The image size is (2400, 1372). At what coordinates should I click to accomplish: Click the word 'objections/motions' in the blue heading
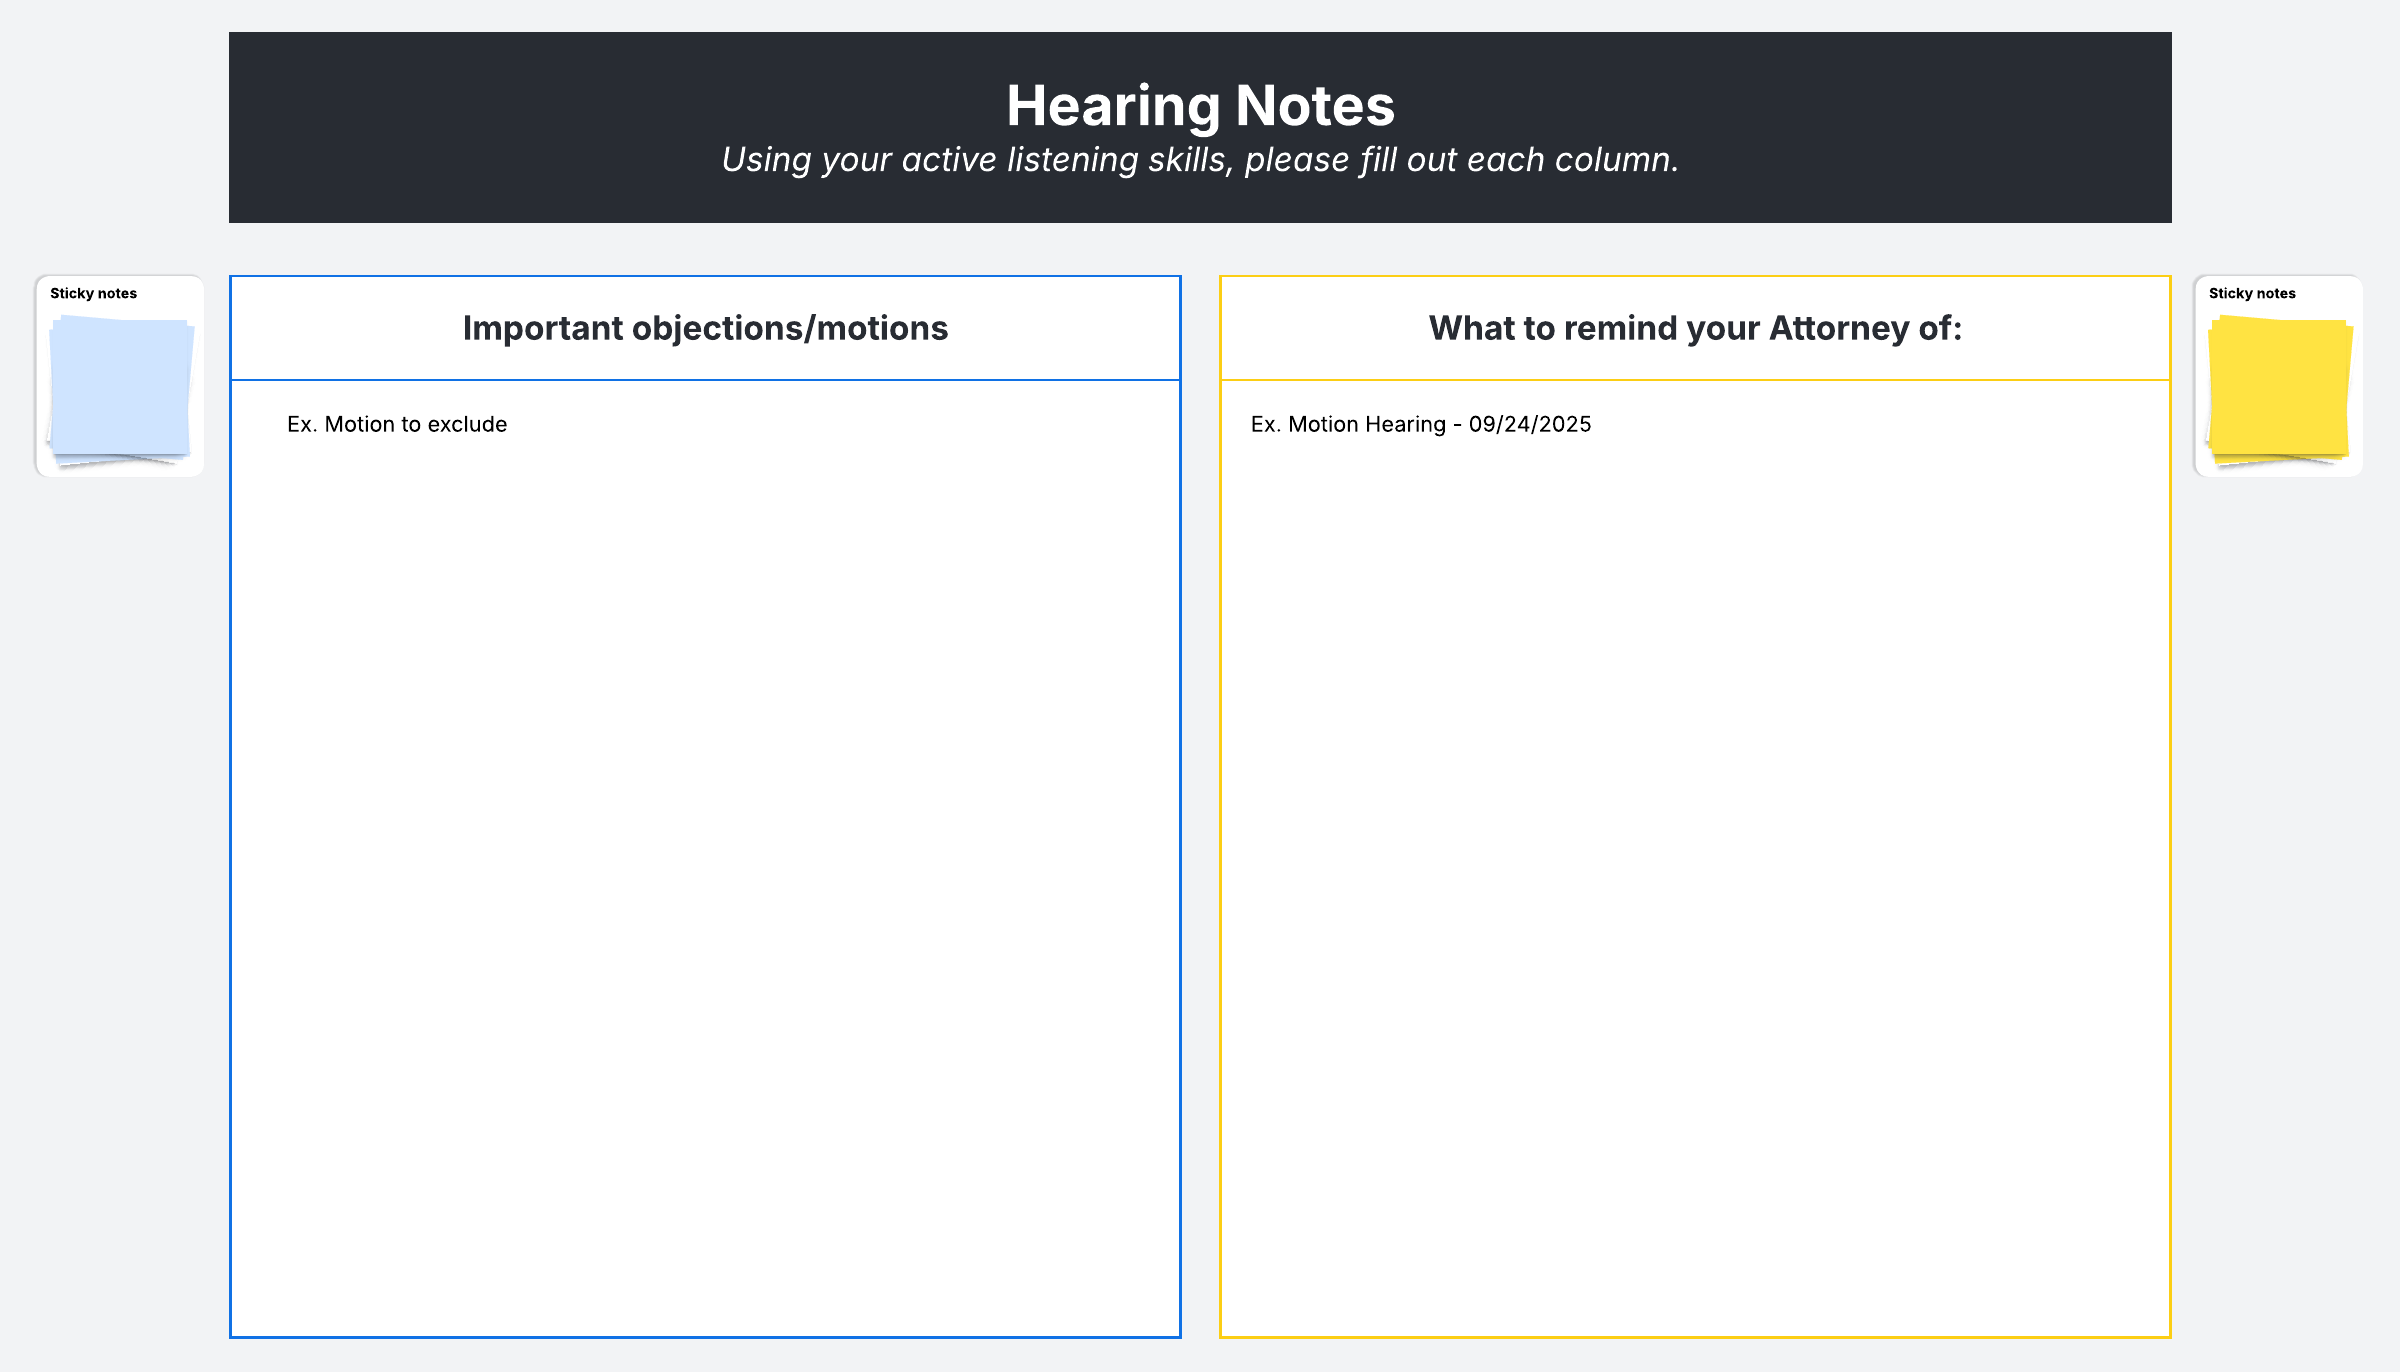tap(790, 328)
